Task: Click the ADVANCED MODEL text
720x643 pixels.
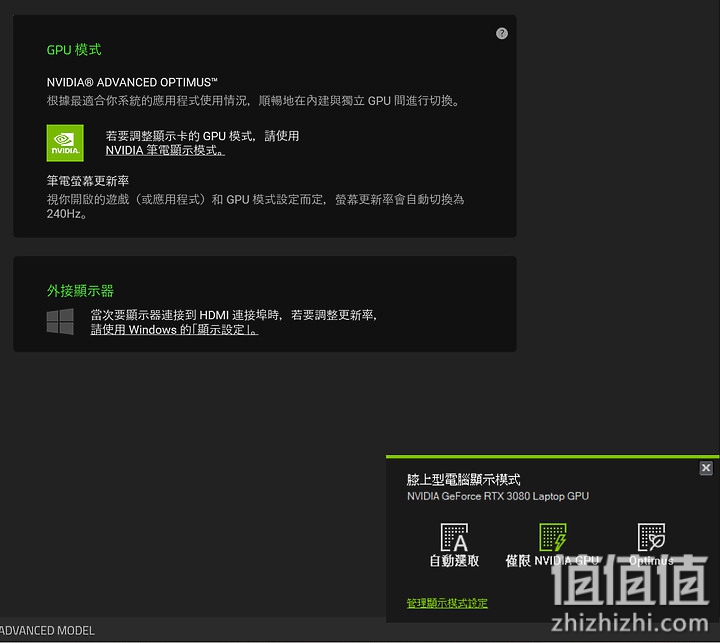Action: point(47,631)
